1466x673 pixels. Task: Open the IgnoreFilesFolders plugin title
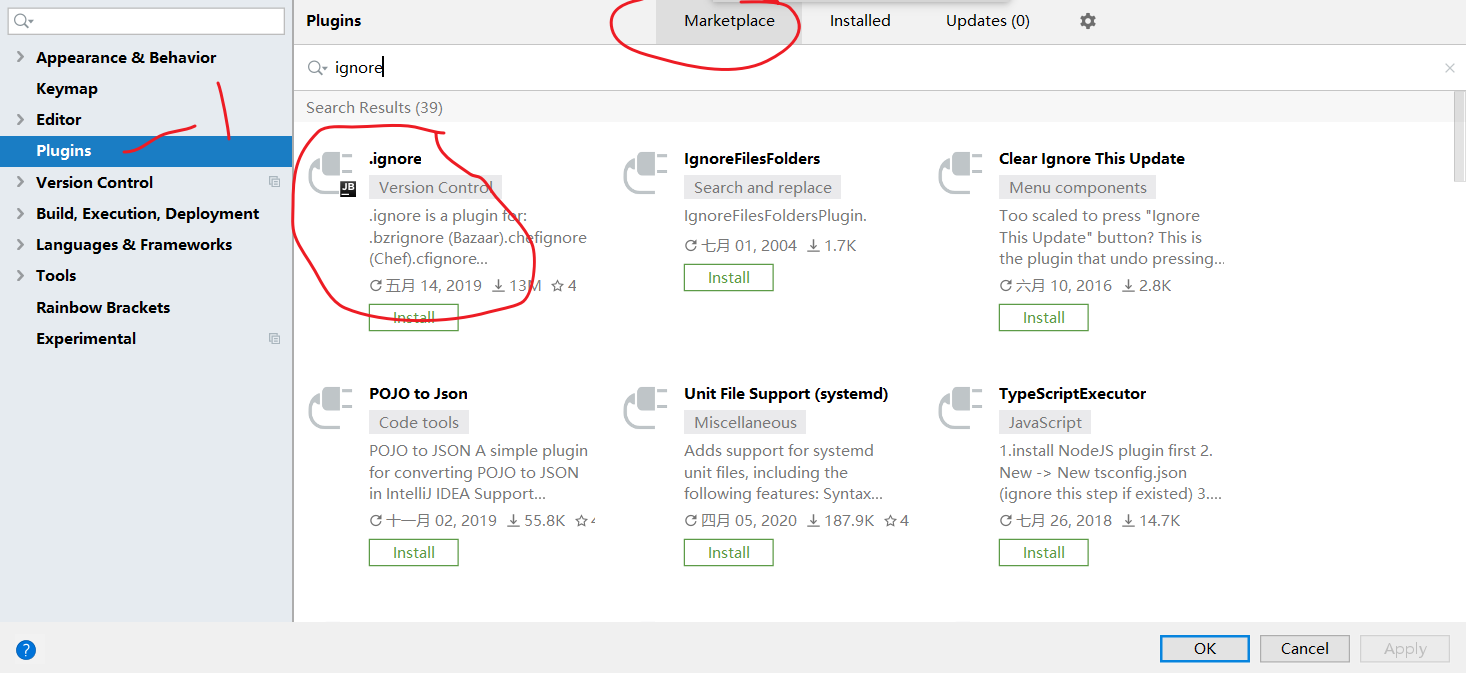pyautogui.click(x=752, y=158)
